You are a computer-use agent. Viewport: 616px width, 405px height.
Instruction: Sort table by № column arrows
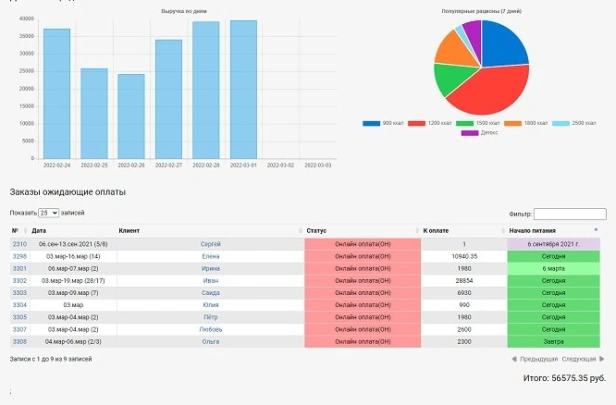[26, 231]
